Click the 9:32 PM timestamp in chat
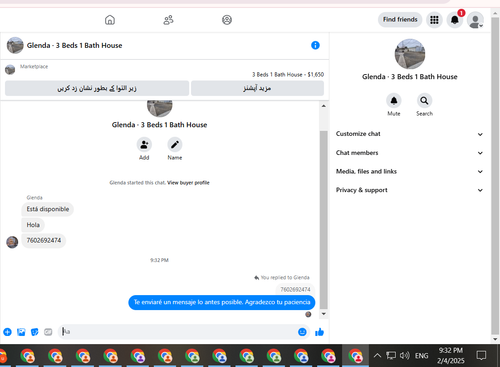The width and height of the screenshot is (500, 367). pos(159,260)
